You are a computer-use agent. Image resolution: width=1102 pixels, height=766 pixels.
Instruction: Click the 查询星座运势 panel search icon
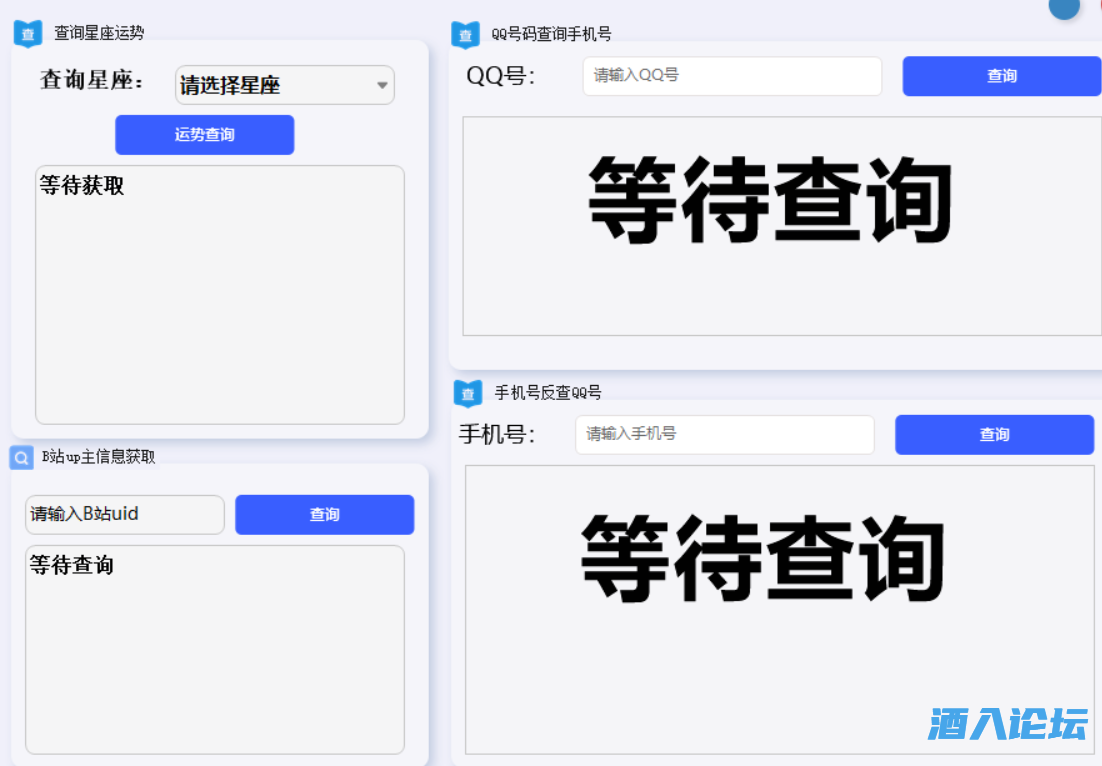click(x=27, y=33)
